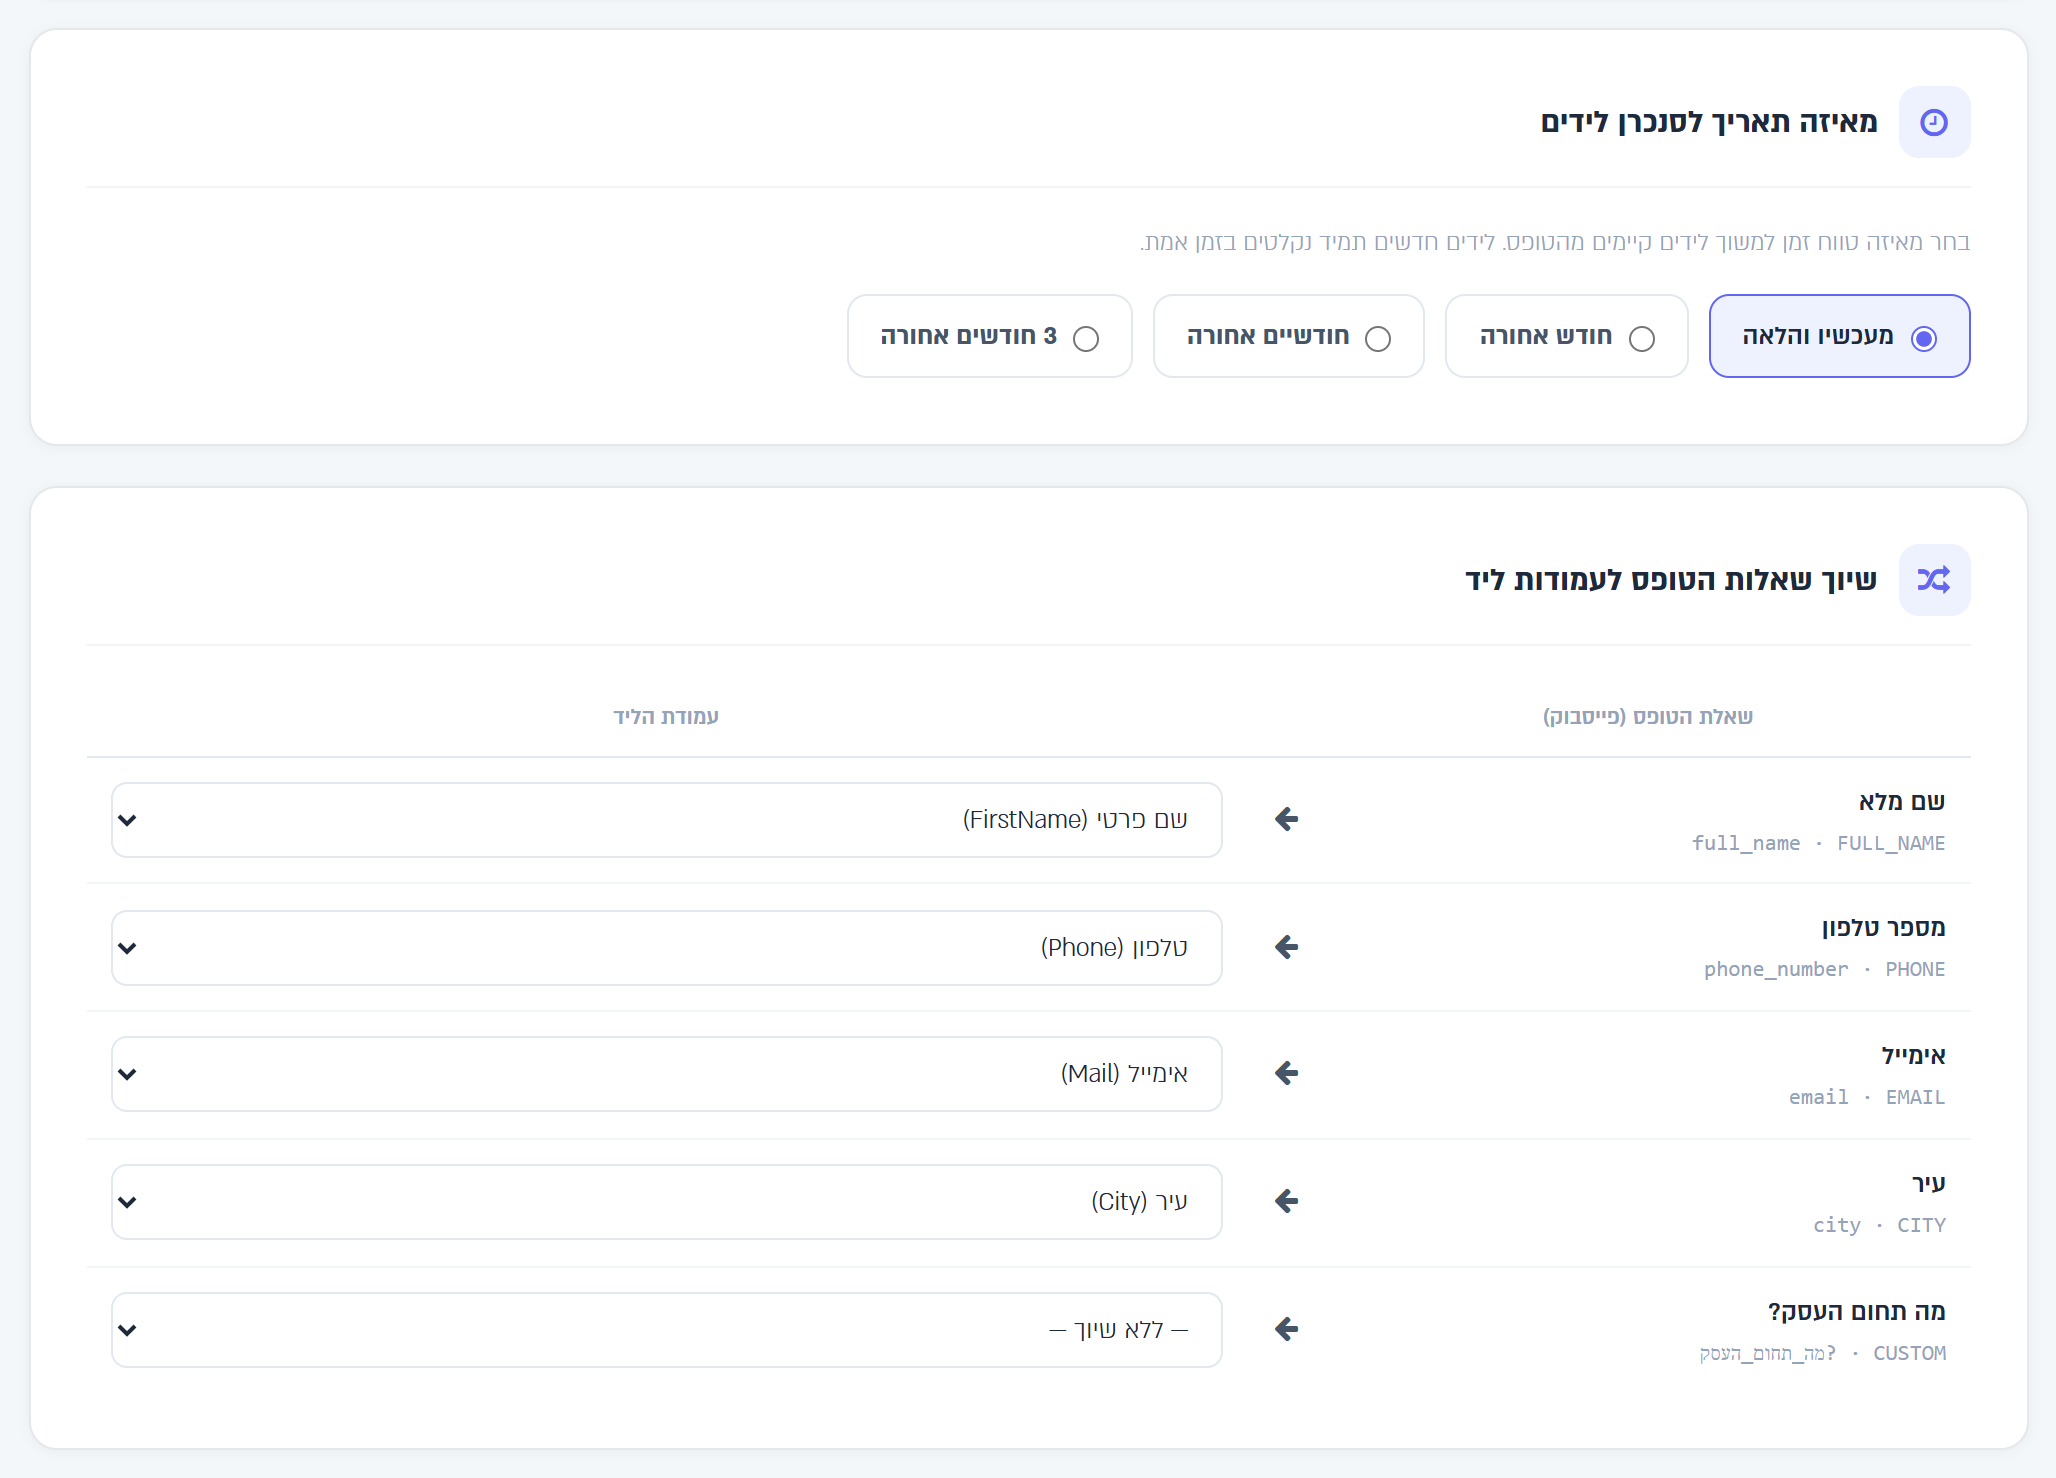Select the חודש אחורה radio option

pos(1566,336)
